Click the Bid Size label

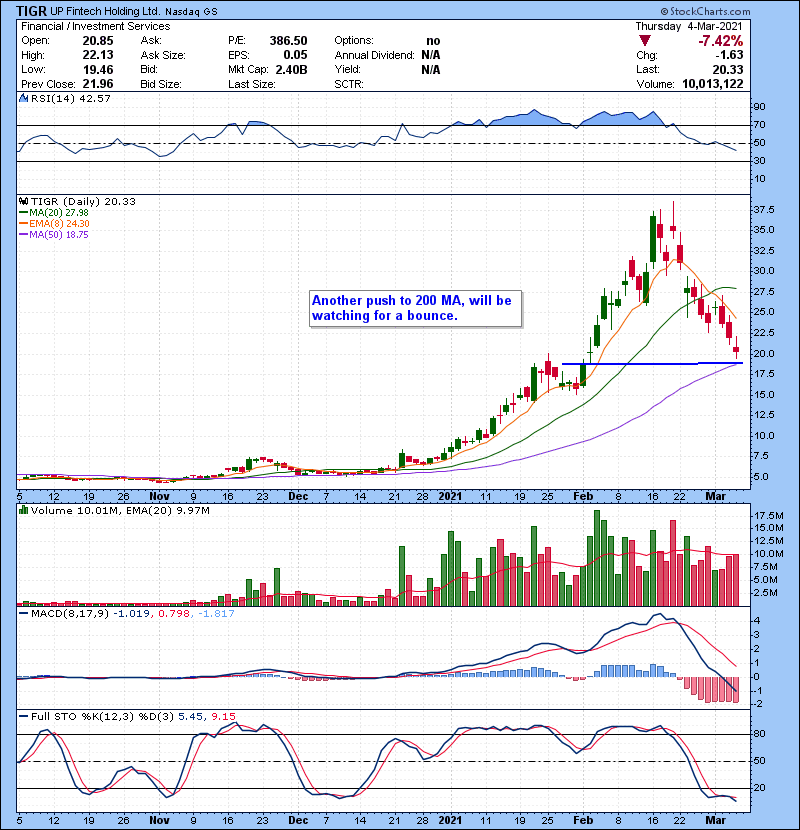click(x=161, y=84)
